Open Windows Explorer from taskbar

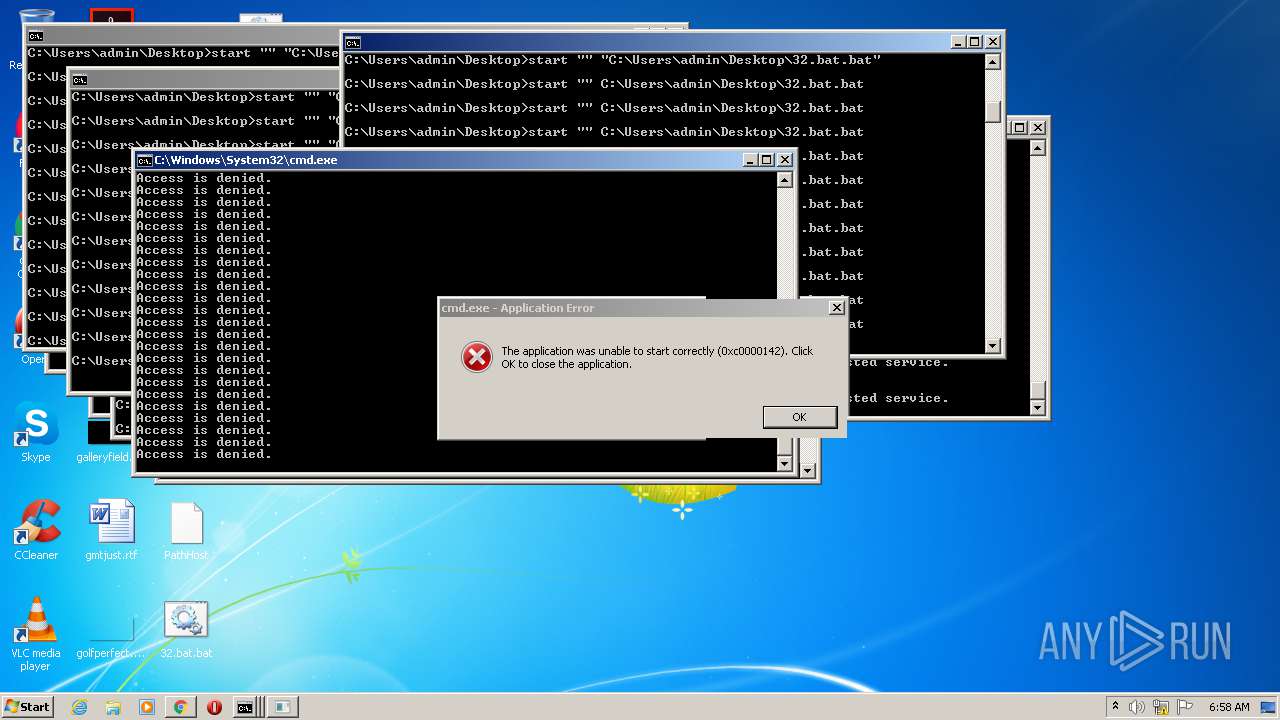113,707
